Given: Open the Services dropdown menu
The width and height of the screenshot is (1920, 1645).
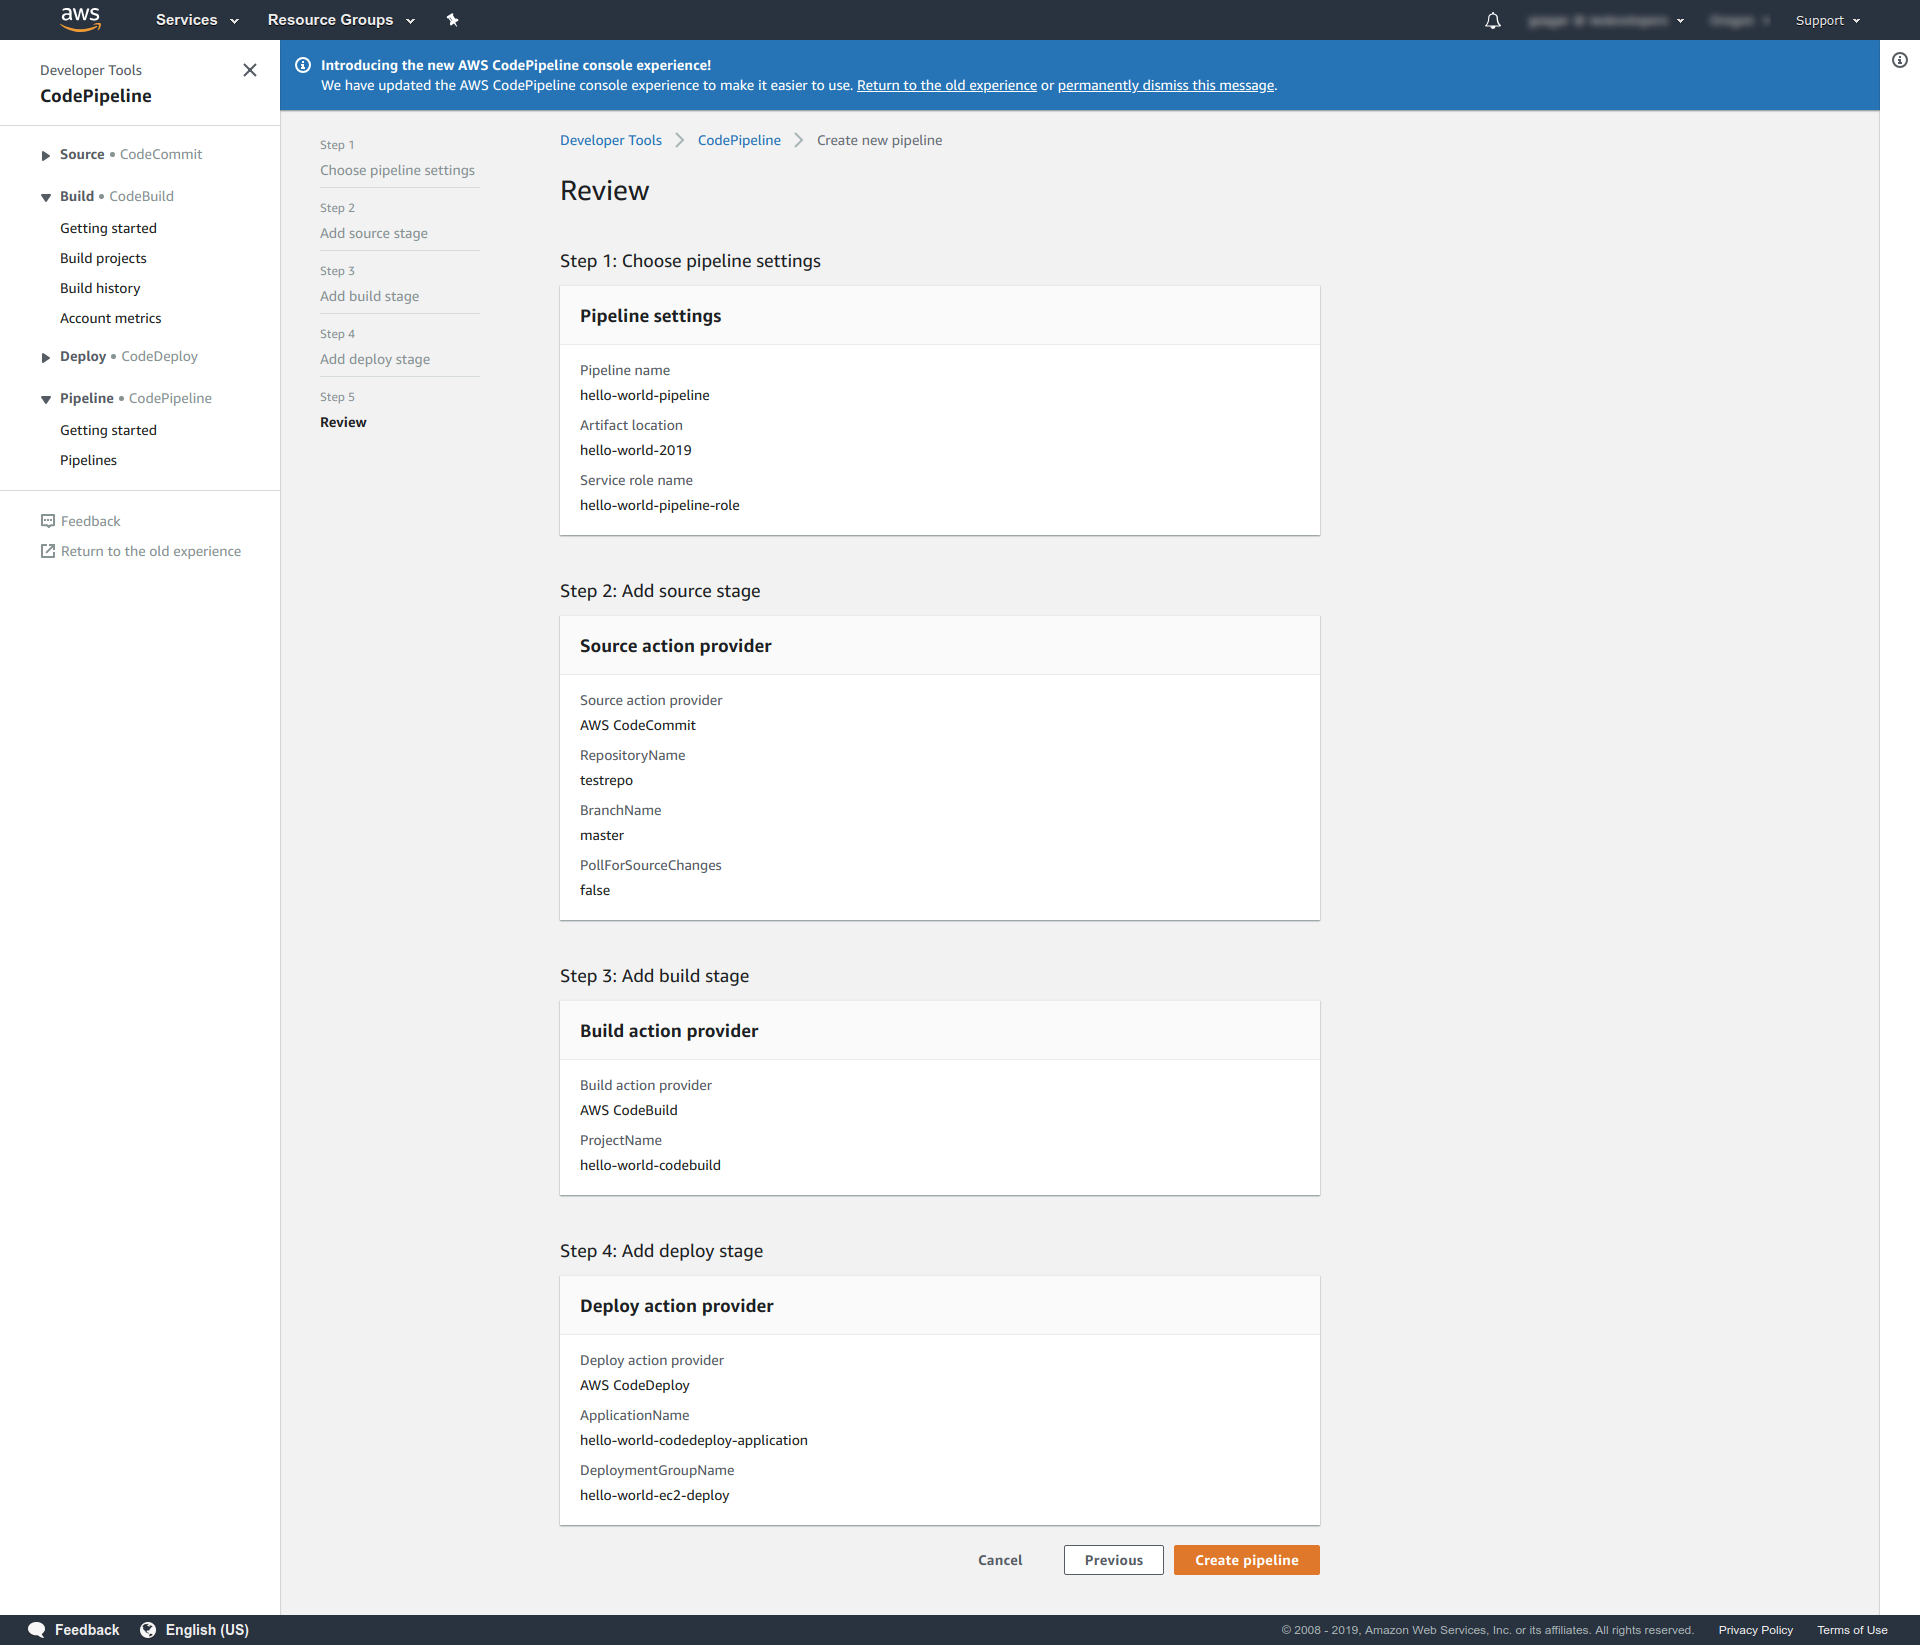Looking at the screenshot, I should (197, 20).
